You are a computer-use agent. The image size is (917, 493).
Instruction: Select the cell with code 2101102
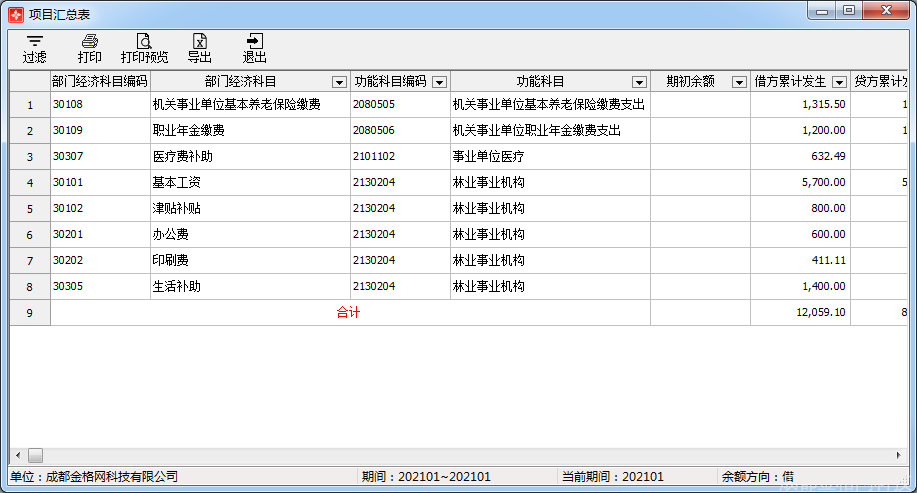click(401, 157)
